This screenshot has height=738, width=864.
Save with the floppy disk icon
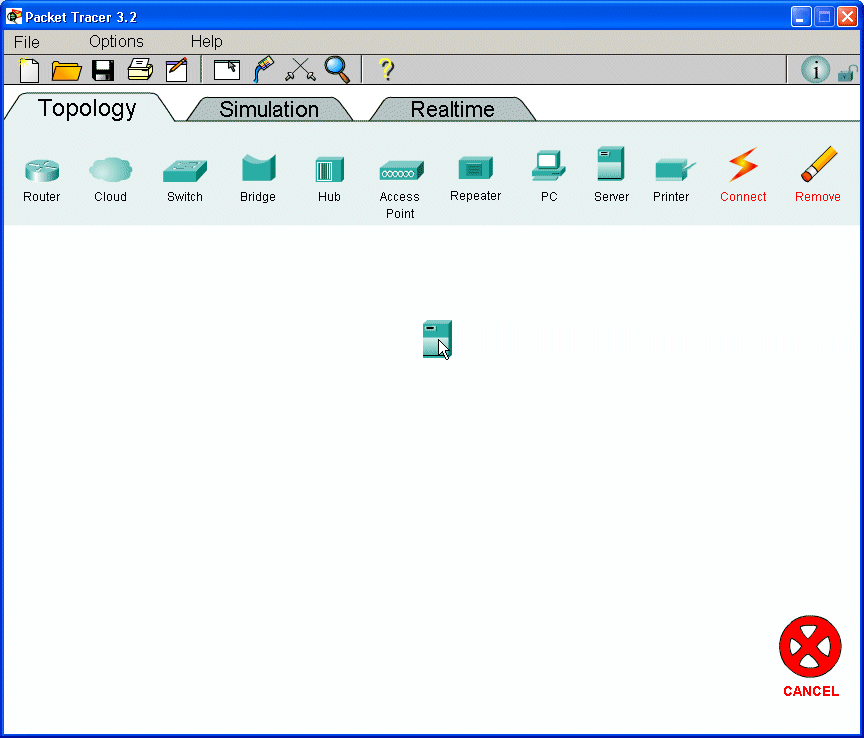(103, 71)
